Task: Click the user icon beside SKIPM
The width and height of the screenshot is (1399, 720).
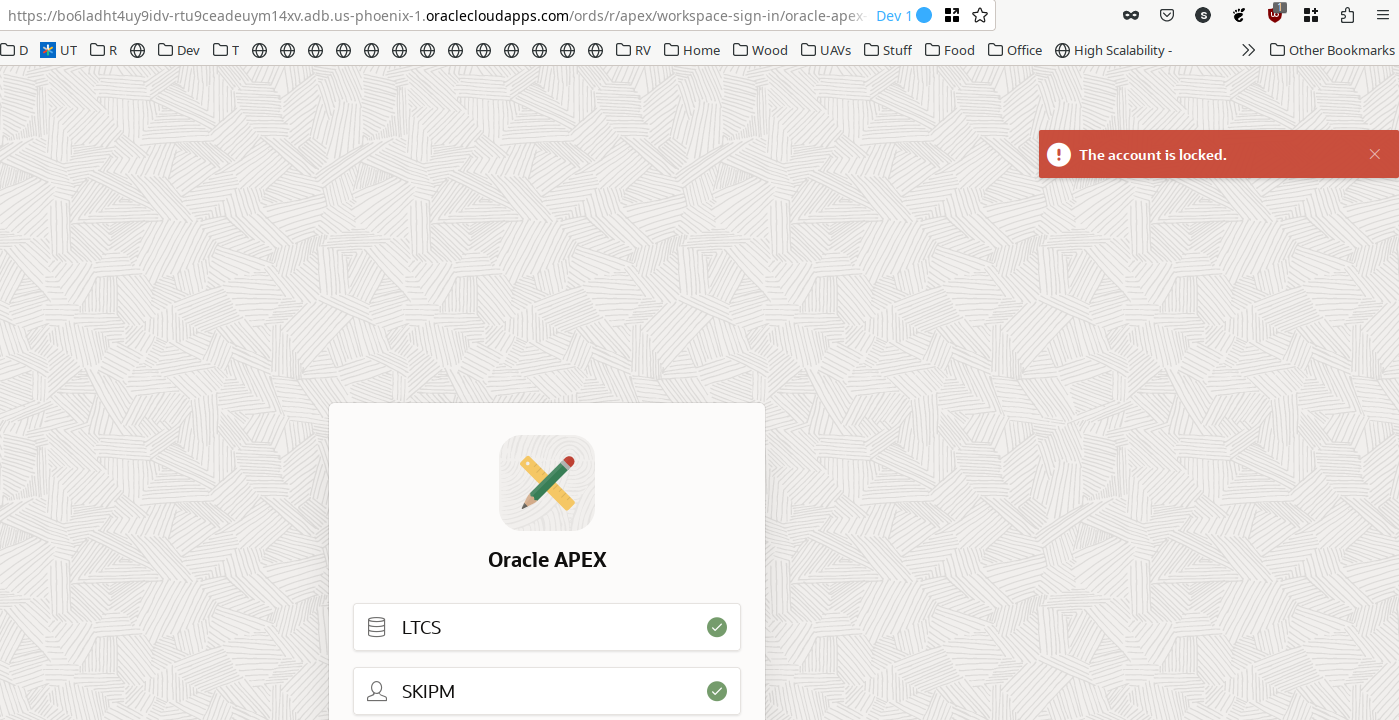Action: click(x=377, y=691)
